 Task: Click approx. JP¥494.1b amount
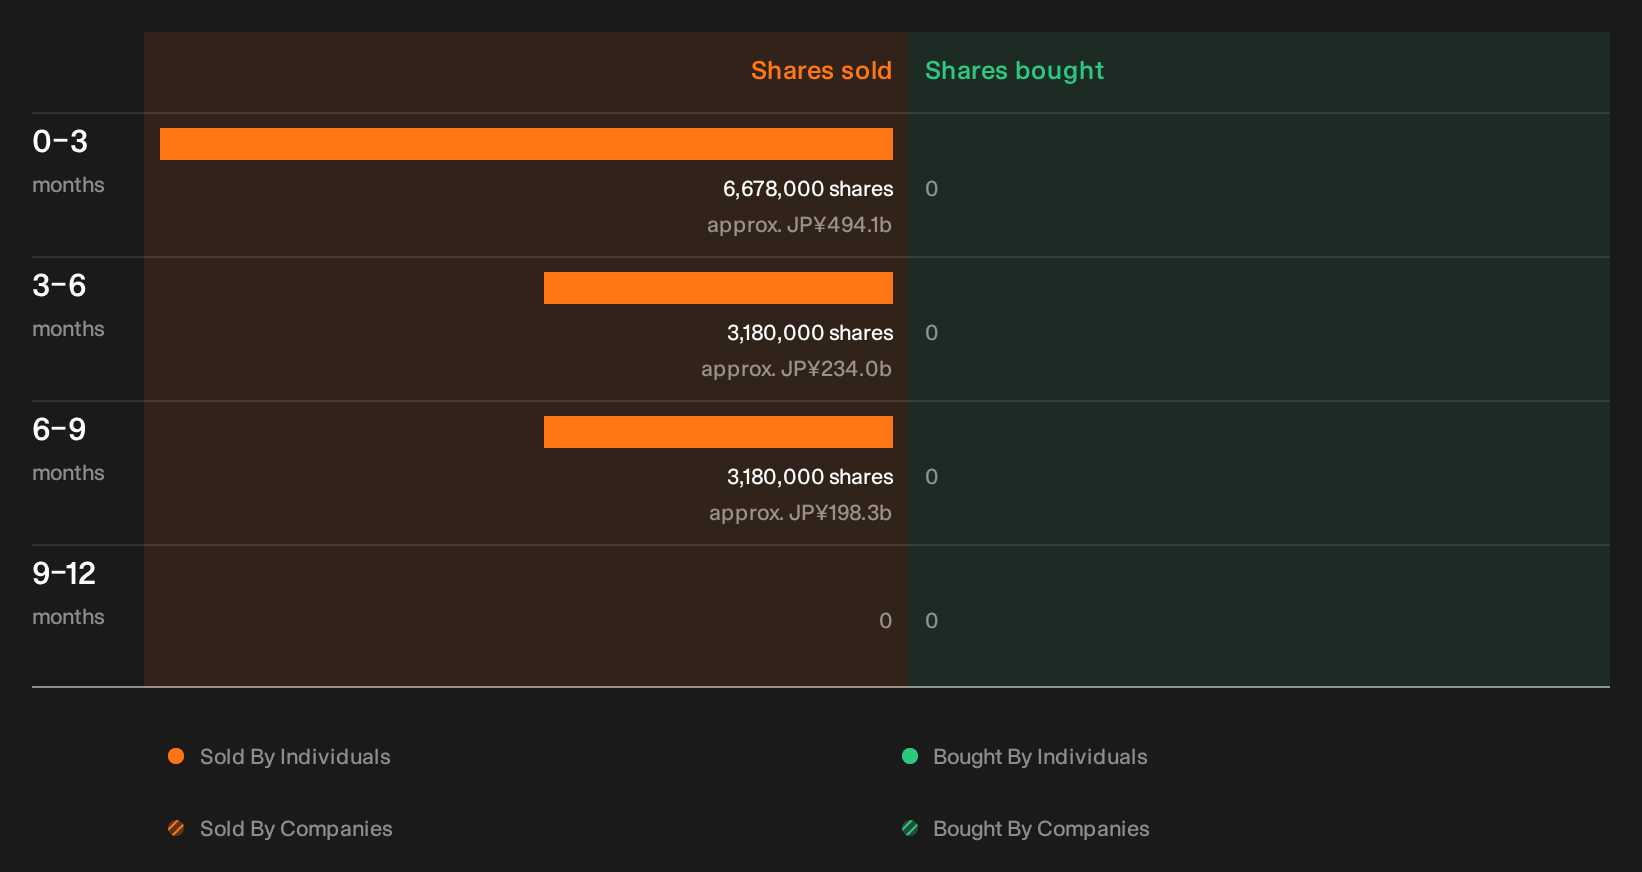(x=799, y=225)
